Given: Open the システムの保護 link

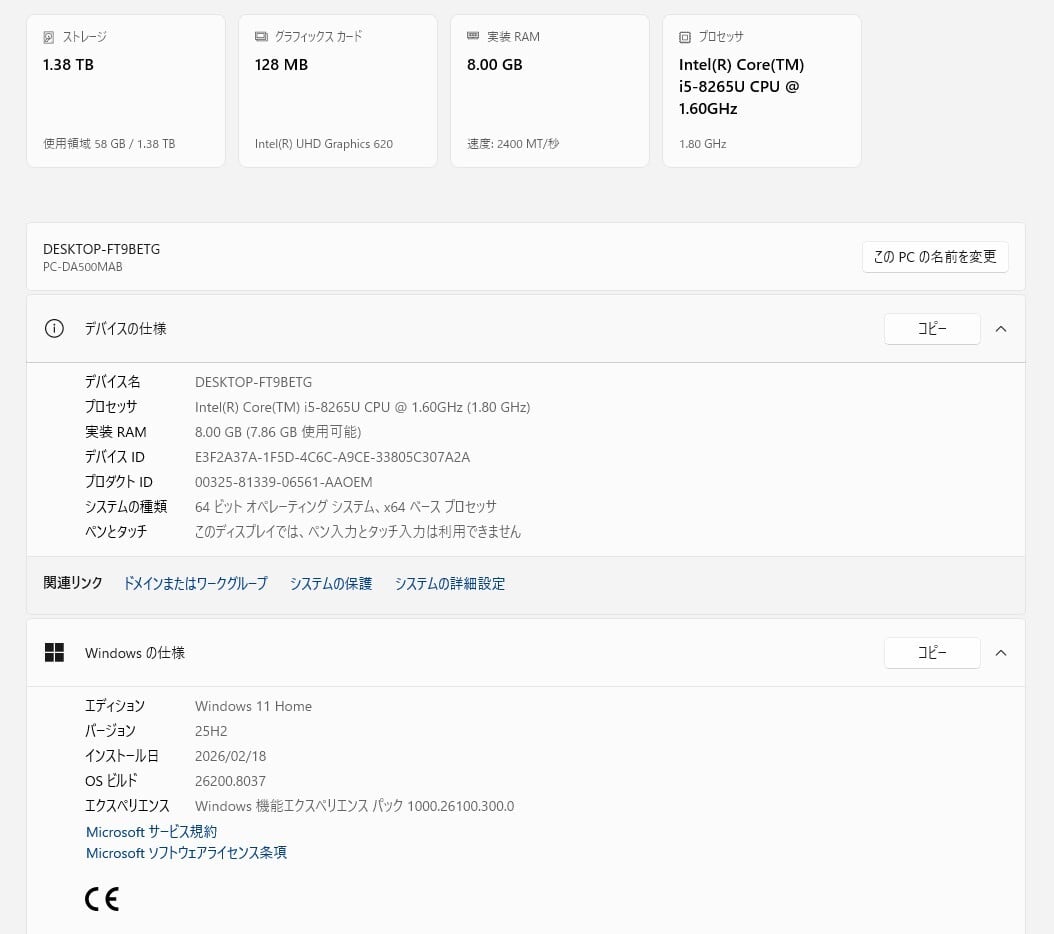Looking at the screenshot, I should pyautogui.click(x=331, y=583).
